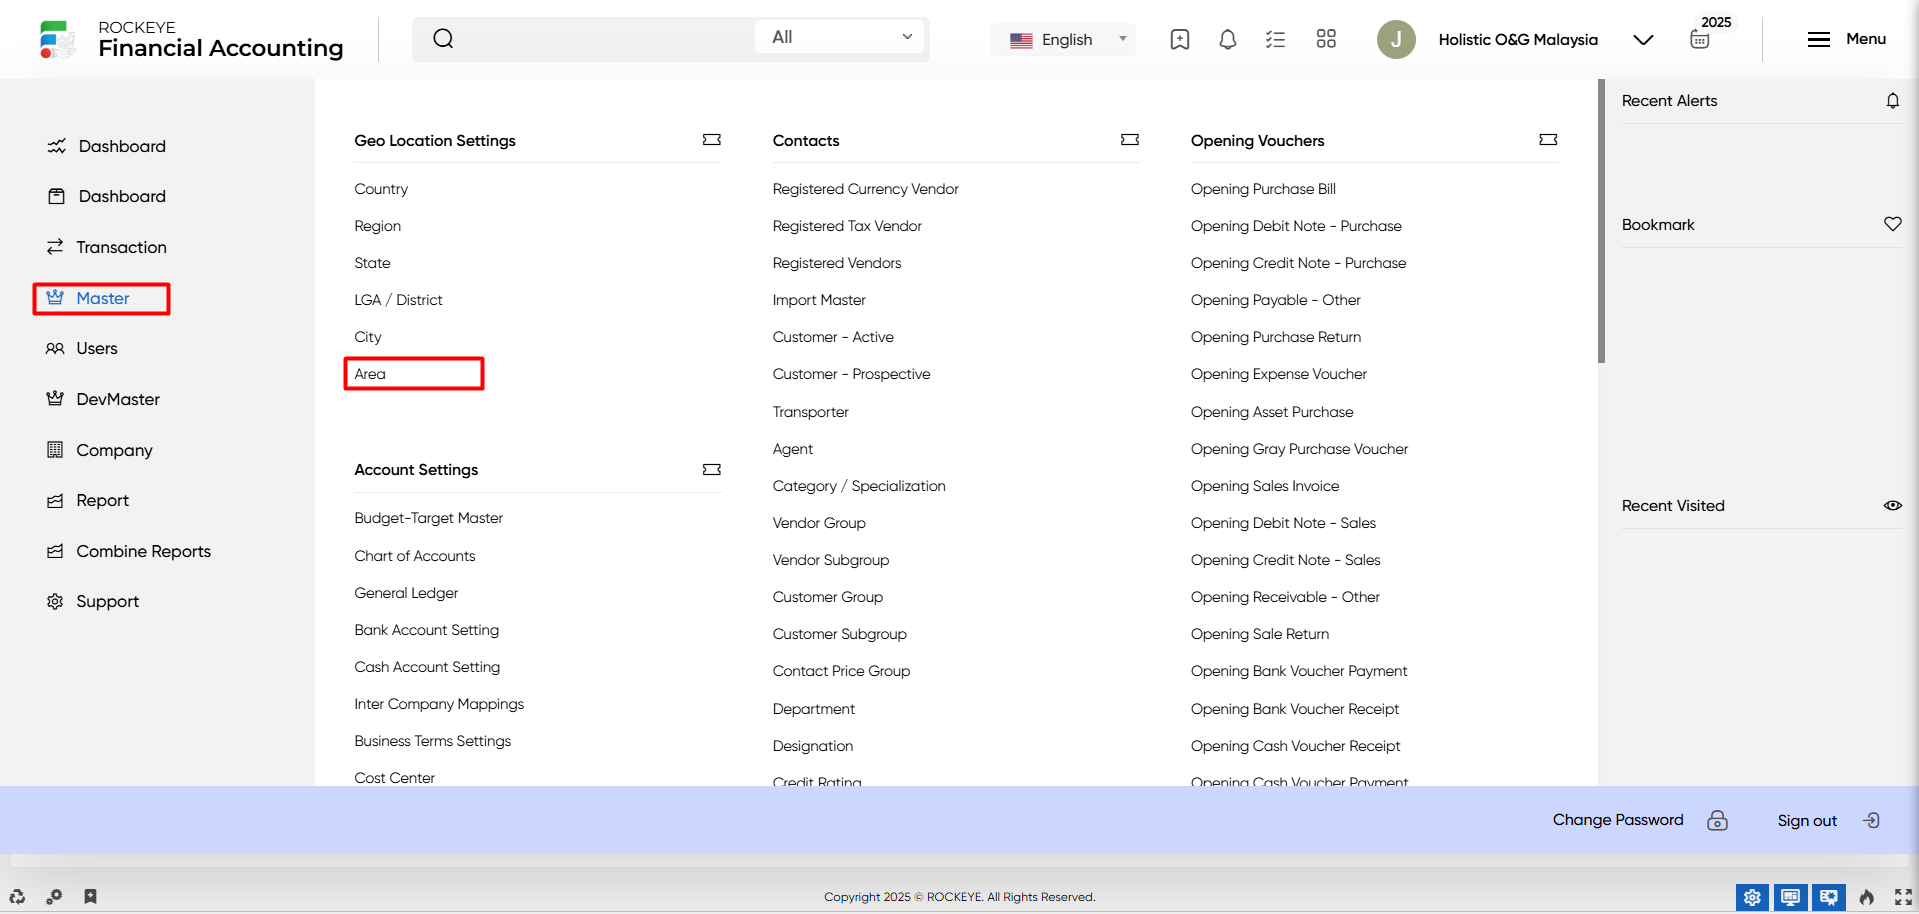The height and width of the screenshot is (914, 1919).
Task: Click the Change Password text
Action: pos(1618,820)
